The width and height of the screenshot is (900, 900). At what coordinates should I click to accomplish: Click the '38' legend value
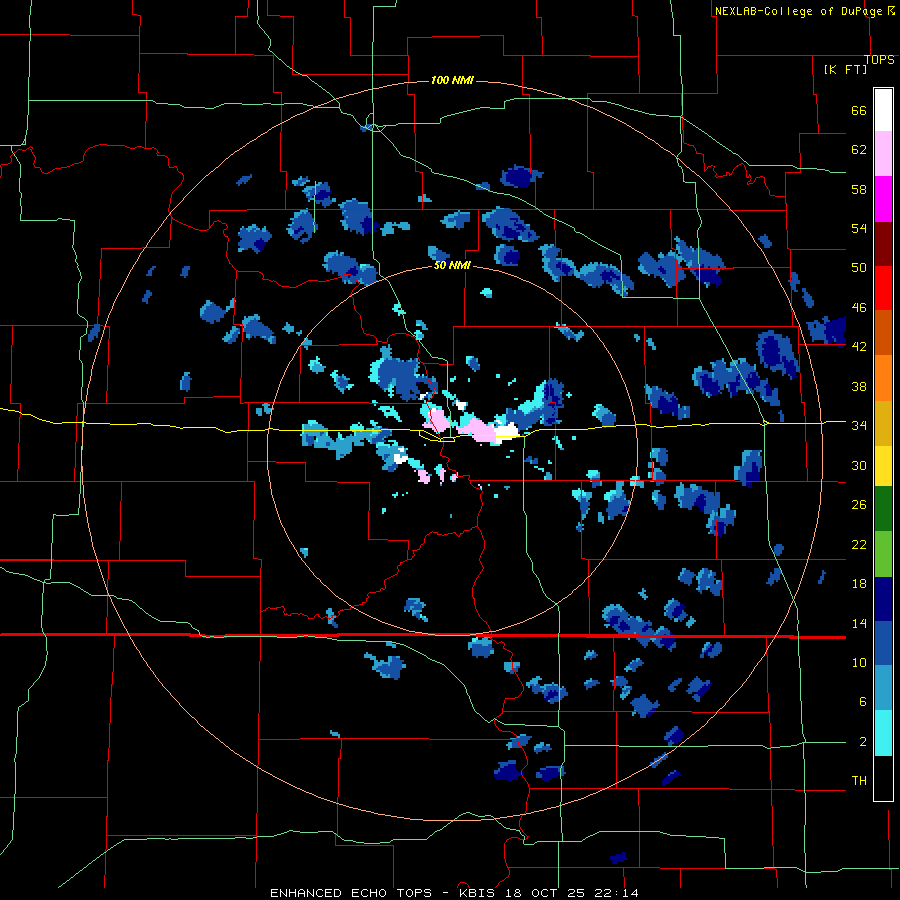859,386
